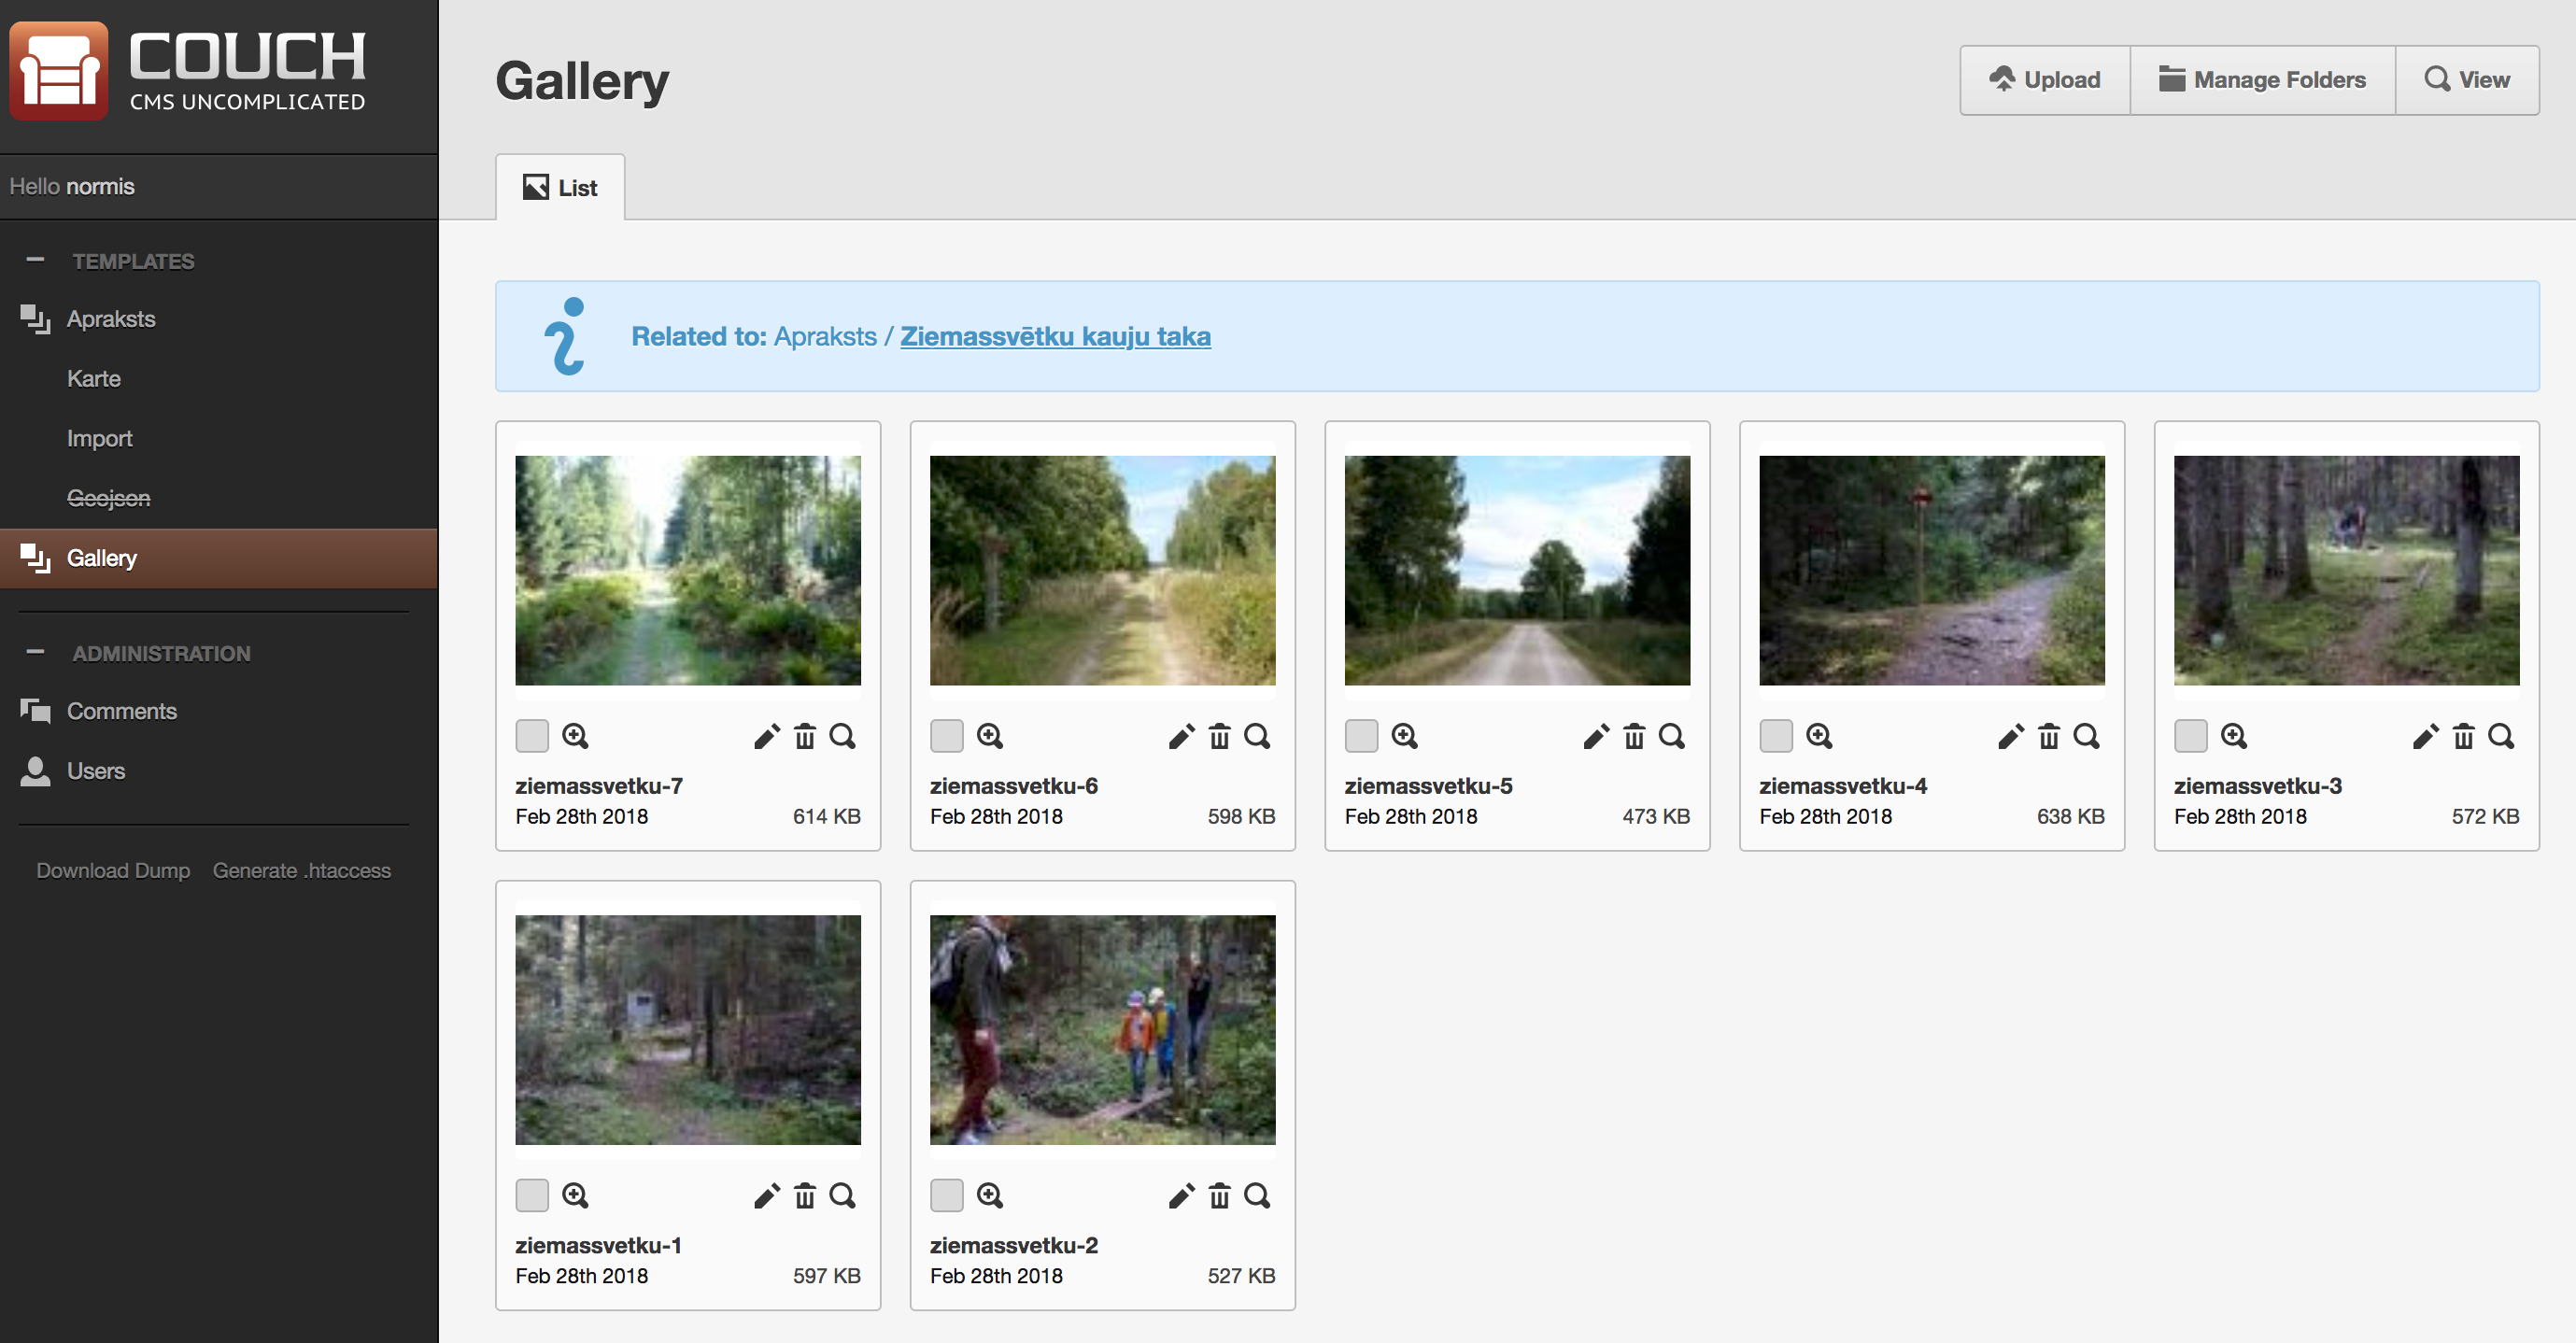Click Generate .htaccess link
The image size is (2576, 1343).
[302, 870]
